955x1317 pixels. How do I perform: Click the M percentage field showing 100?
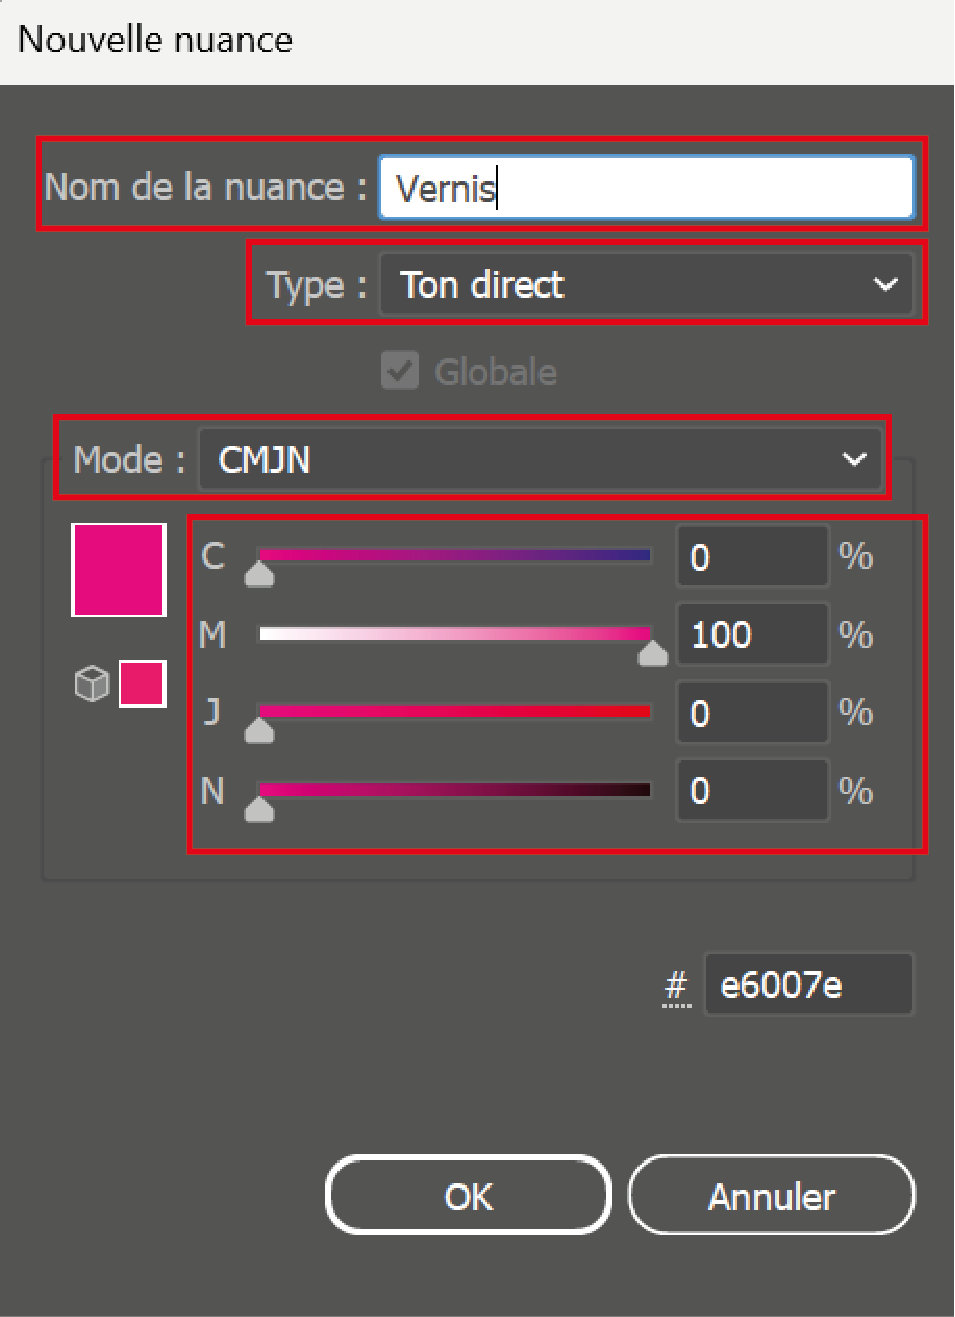752,635
